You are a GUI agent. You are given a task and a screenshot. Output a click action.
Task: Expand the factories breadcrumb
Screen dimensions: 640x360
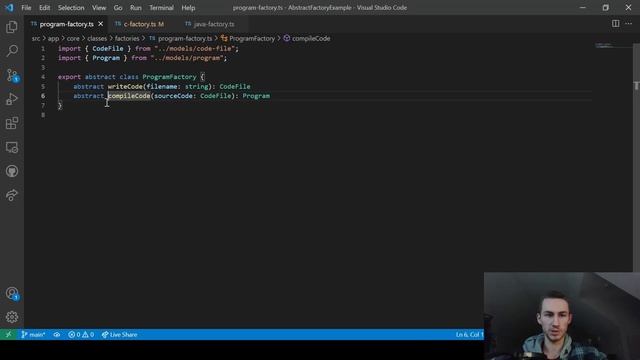(x=127, y=38)
